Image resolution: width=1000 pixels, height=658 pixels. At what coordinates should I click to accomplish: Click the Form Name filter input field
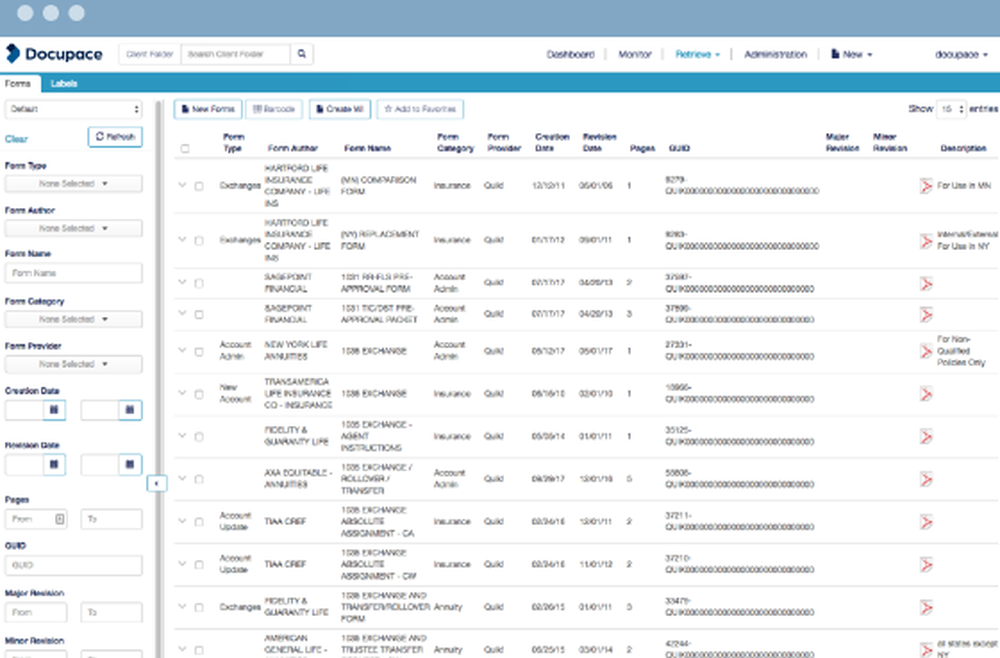(x=73, y=273)
